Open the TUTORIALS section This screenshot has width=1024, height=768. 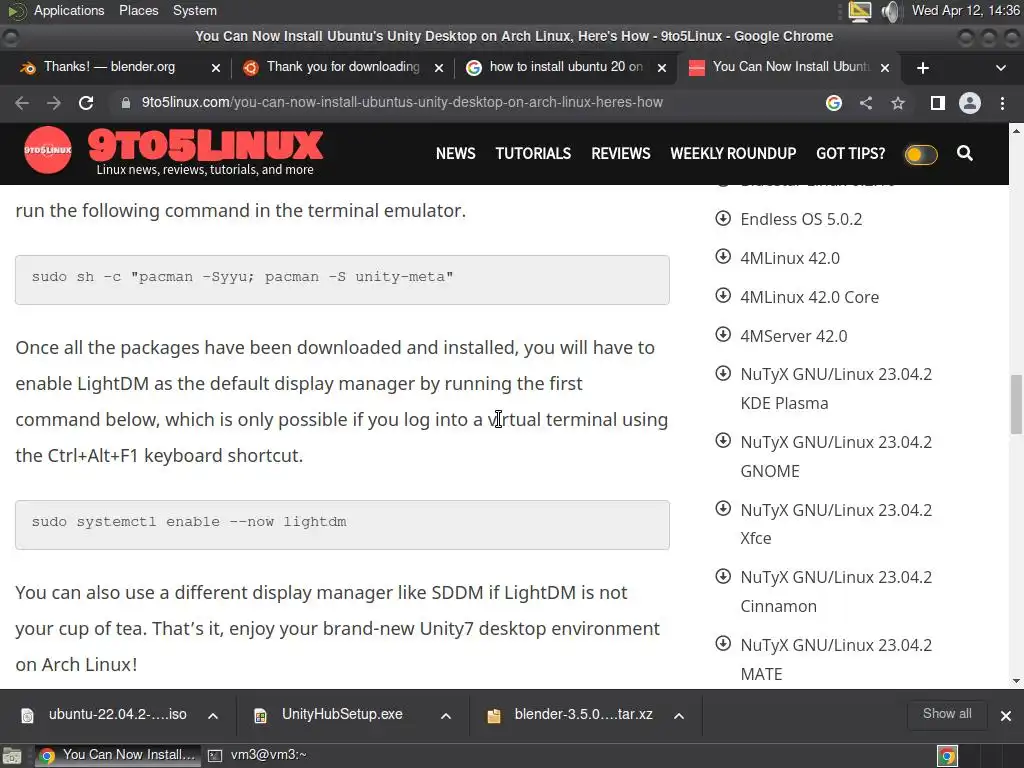(533, 153)
